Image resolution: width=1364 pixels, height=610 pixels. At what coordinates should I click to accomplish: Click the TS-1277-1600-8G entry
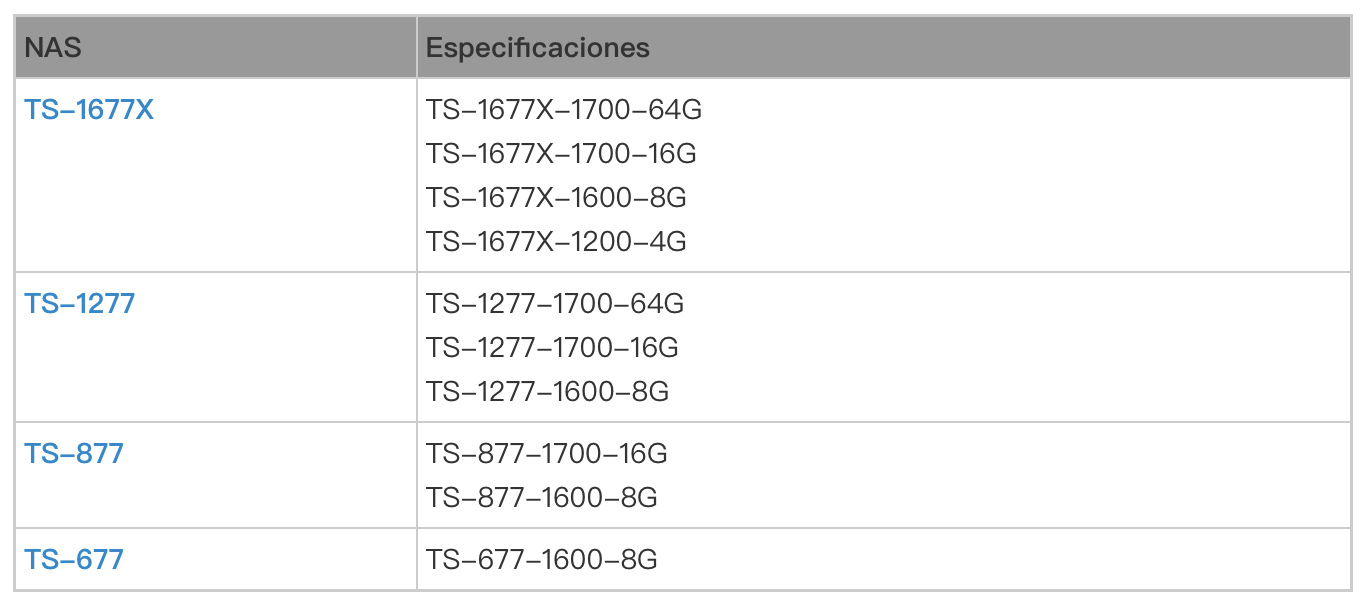[x=547, y=391]
